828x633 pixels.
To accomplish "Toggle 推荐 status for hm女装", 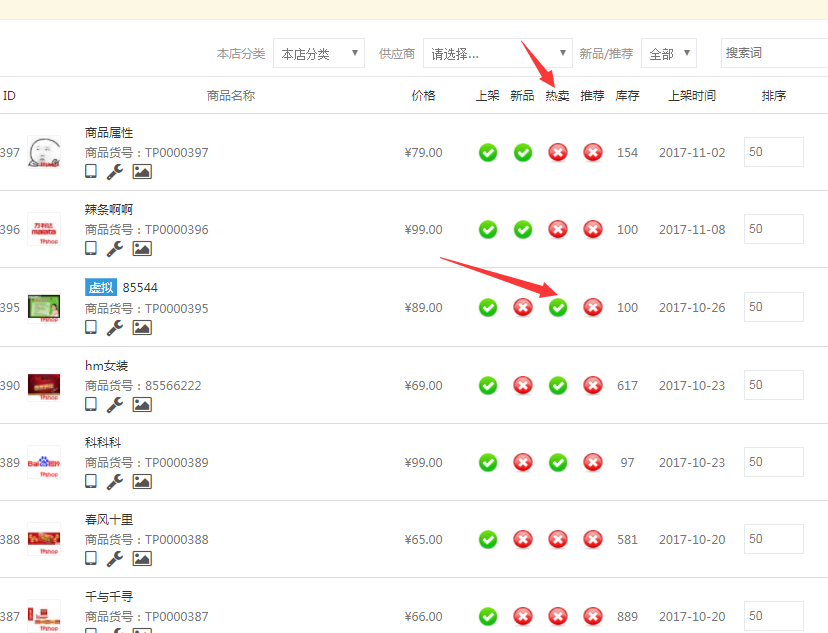I will (x=593, y=385).
